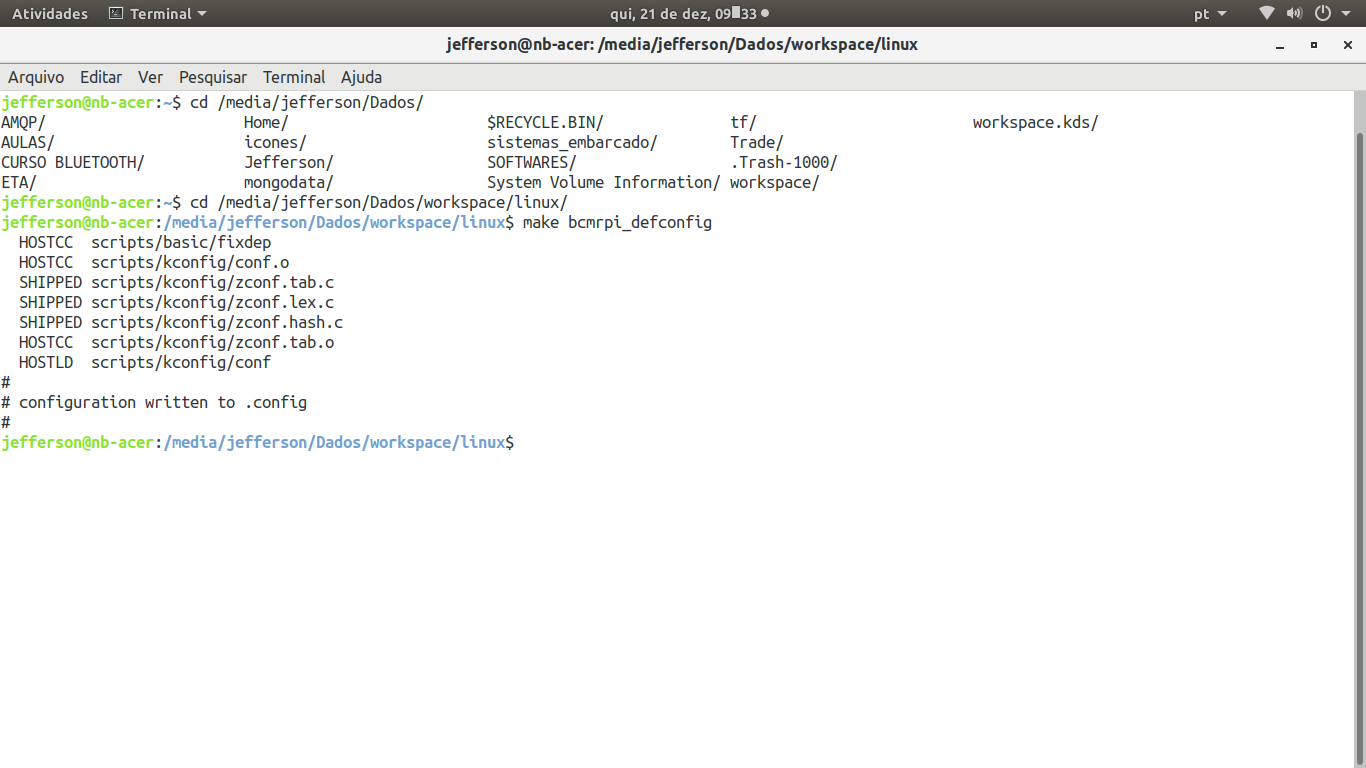Click the sistemas_embarcado/ entry

tap(572, 142)
